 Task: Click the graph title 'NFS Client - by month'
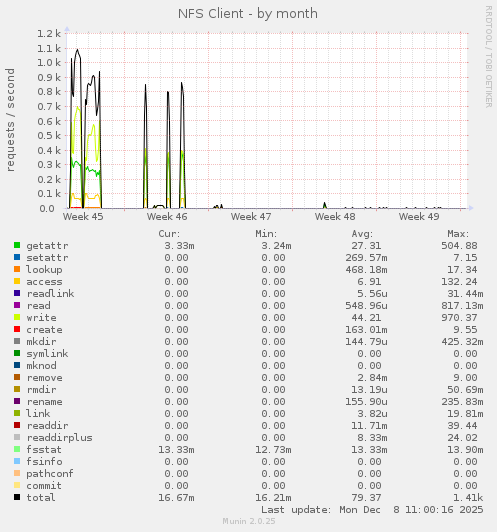tap(248, 14)
